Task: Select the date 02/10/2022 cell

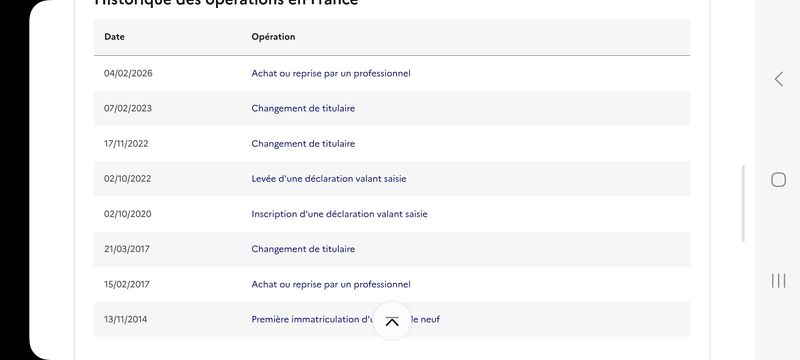Action: click(128, 179)
